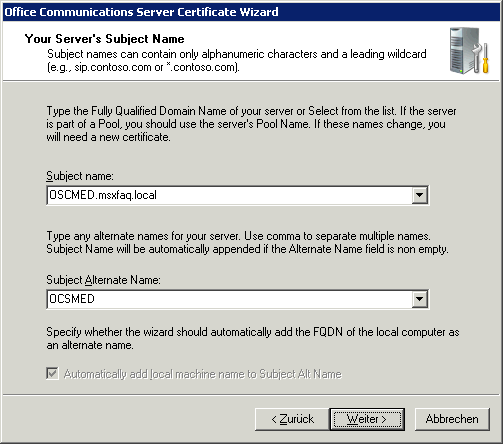
Task: Select the OSCMED.msxfaq.local text entry
Action: (x=103, y=195)
